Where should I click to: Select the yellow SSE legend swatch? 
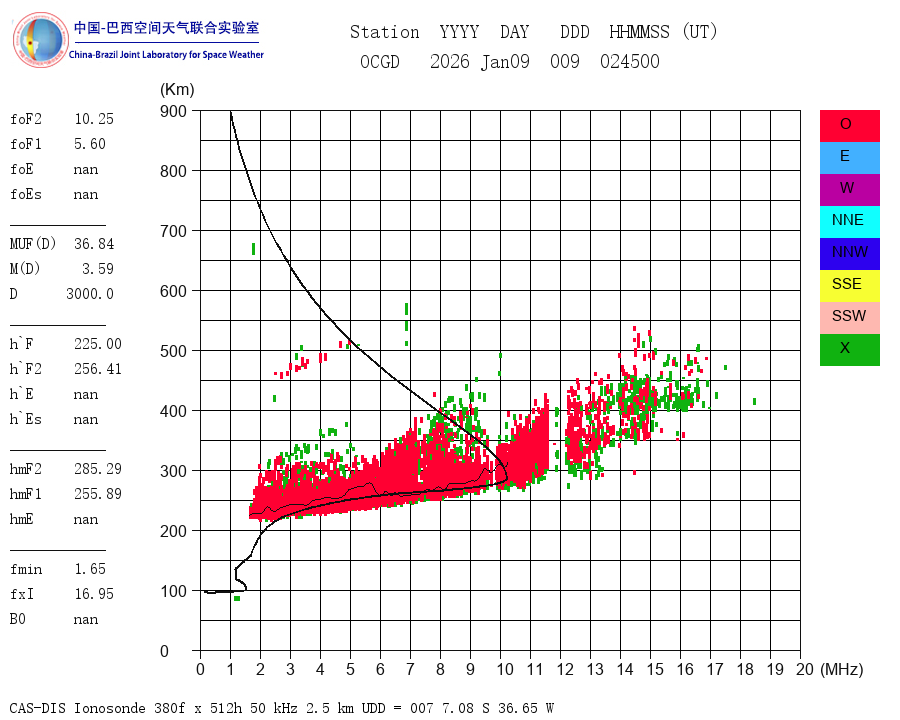[x=849, y=286]
